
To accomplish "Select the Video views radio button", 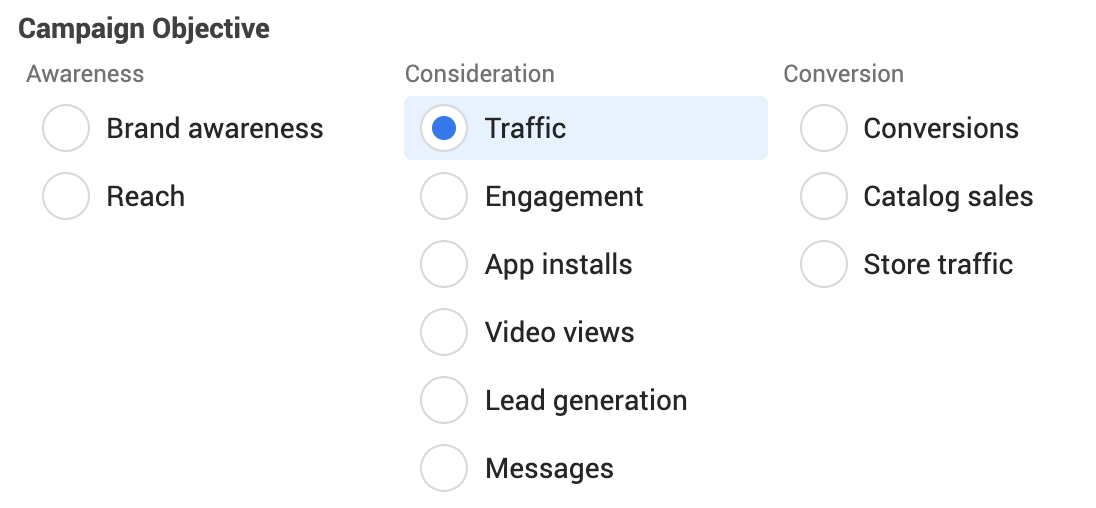I will coord(444,332).
